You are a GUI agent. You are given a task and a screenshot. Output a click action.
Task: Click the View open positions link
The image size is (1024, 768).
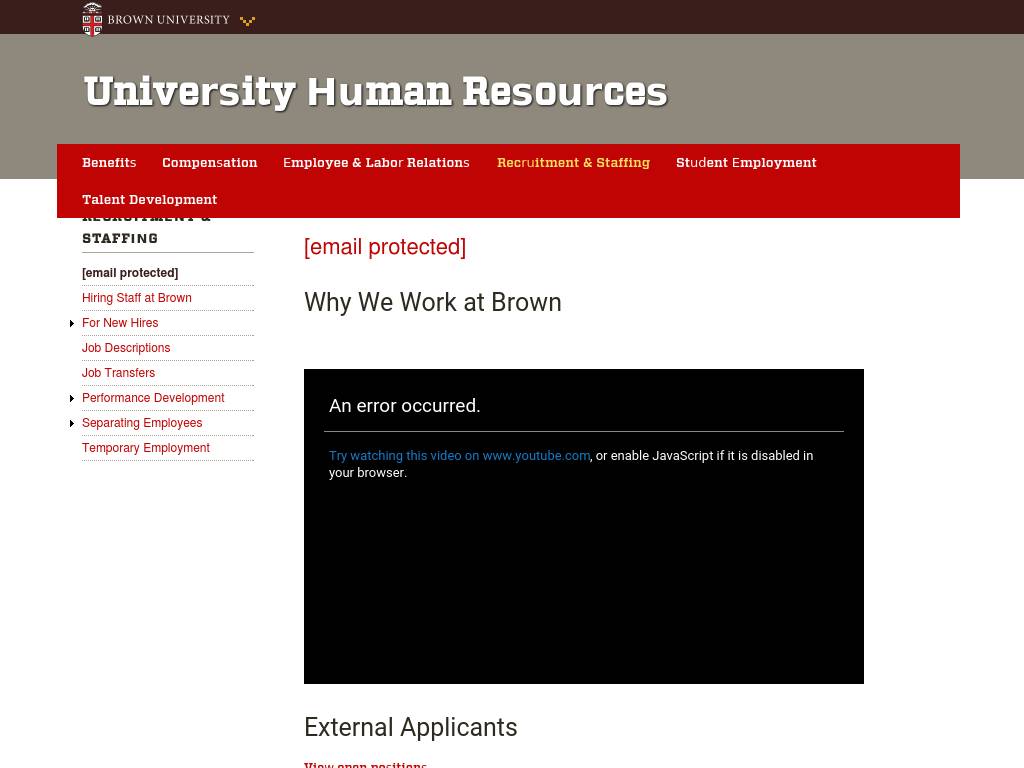[365, 765]
